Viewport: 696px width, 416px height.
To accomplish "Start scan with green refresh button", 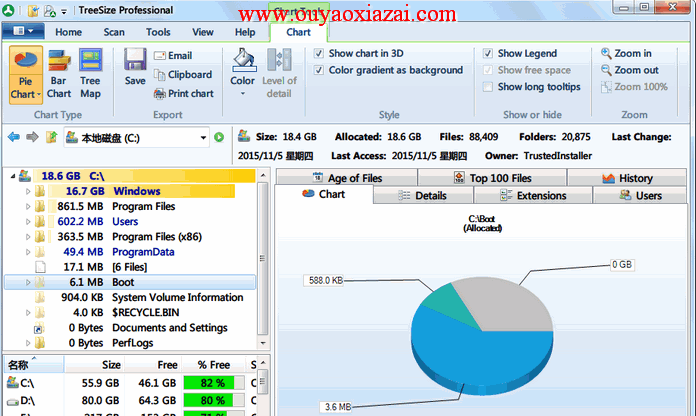I will coord(219,137).
